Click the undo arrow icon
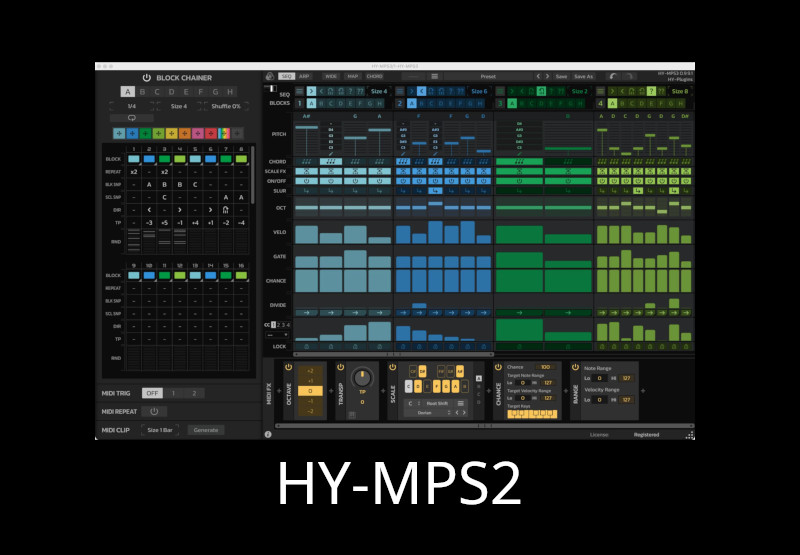The width and height of the screenshot is (800, 555). pyautogui.click(x=614, y=77)
